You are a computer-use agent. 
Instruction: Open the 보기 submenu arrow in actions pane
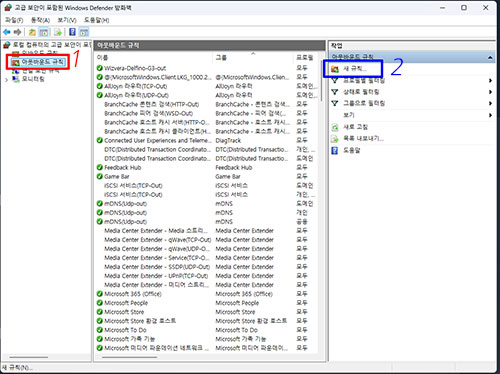point(490,115)
